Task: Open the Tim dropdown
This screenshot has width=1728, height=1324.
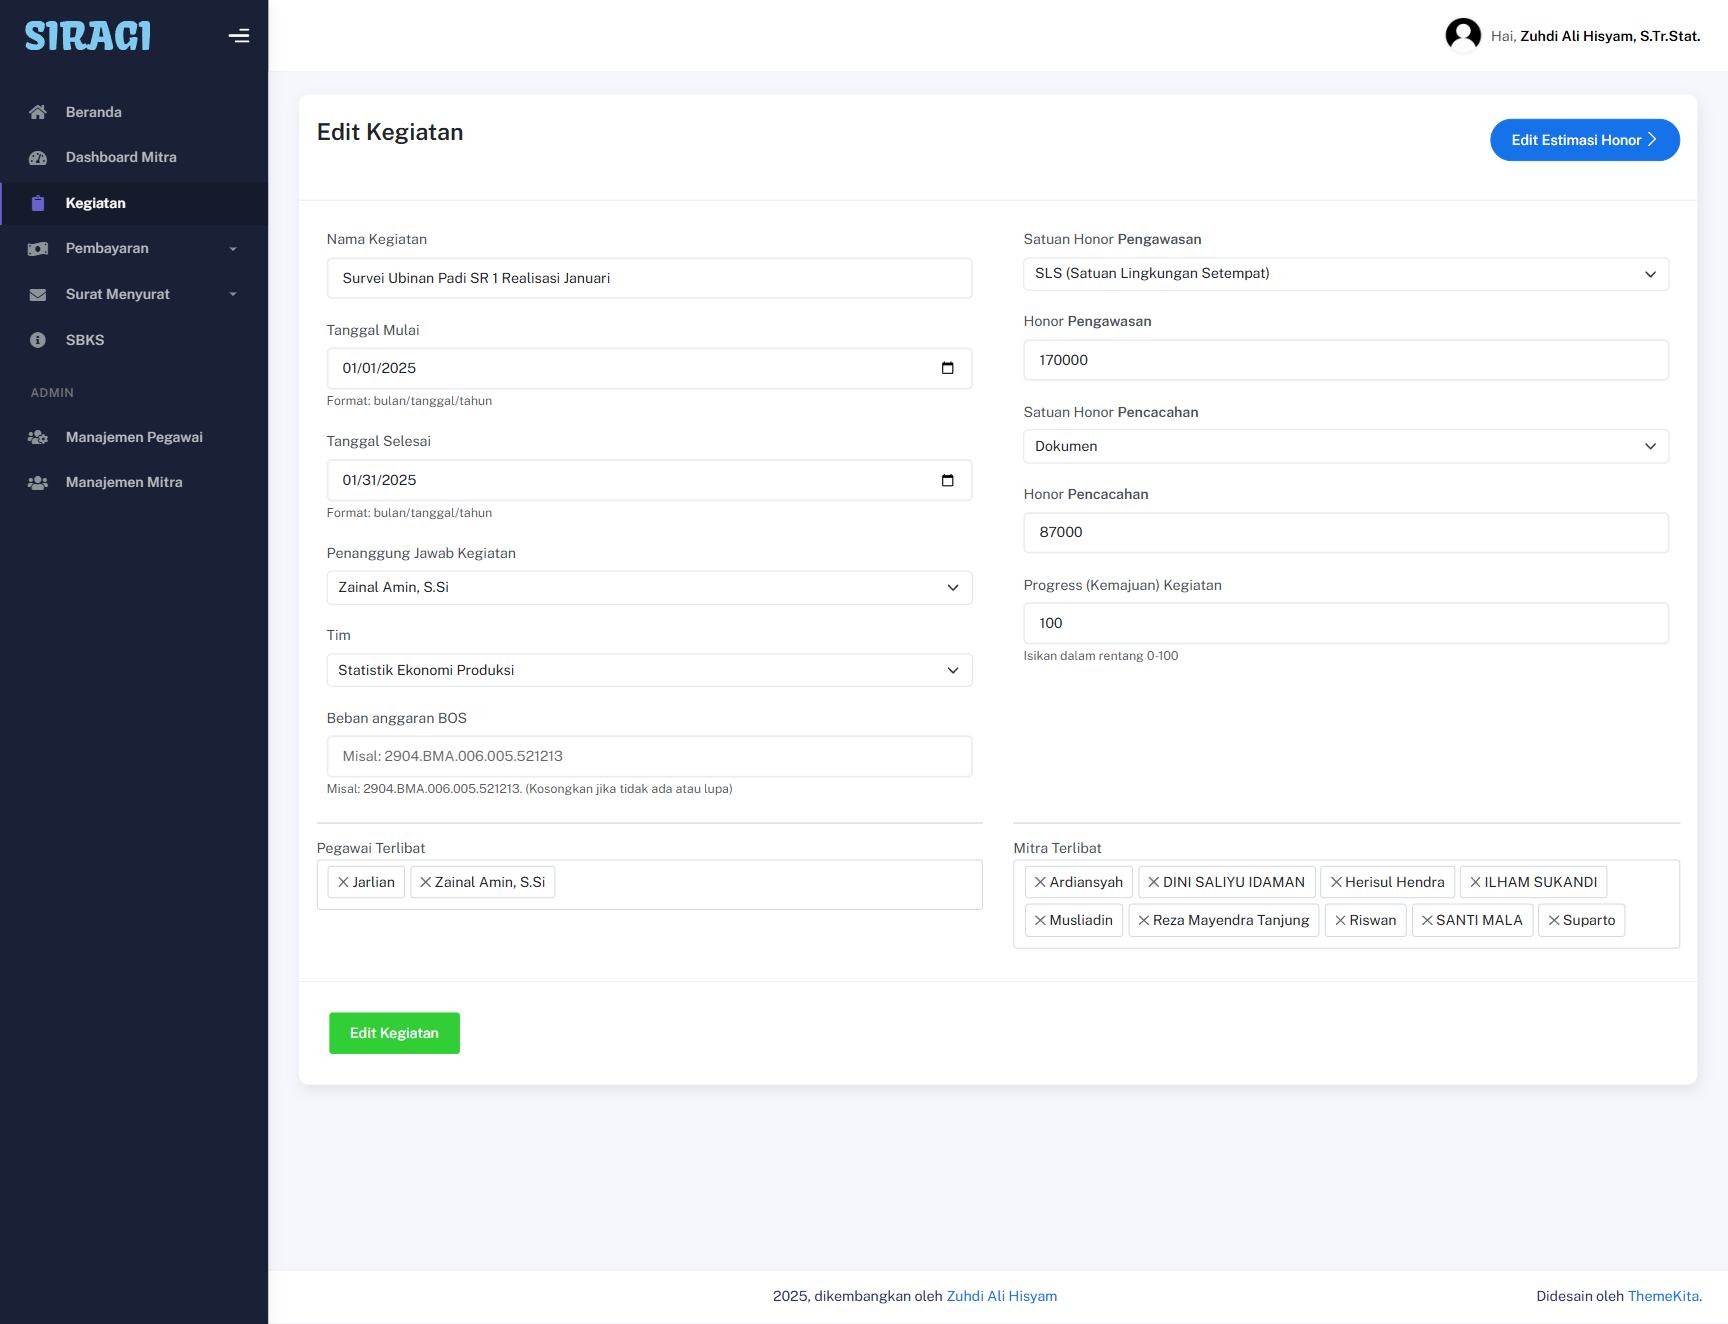Action: tap(649, 670)
